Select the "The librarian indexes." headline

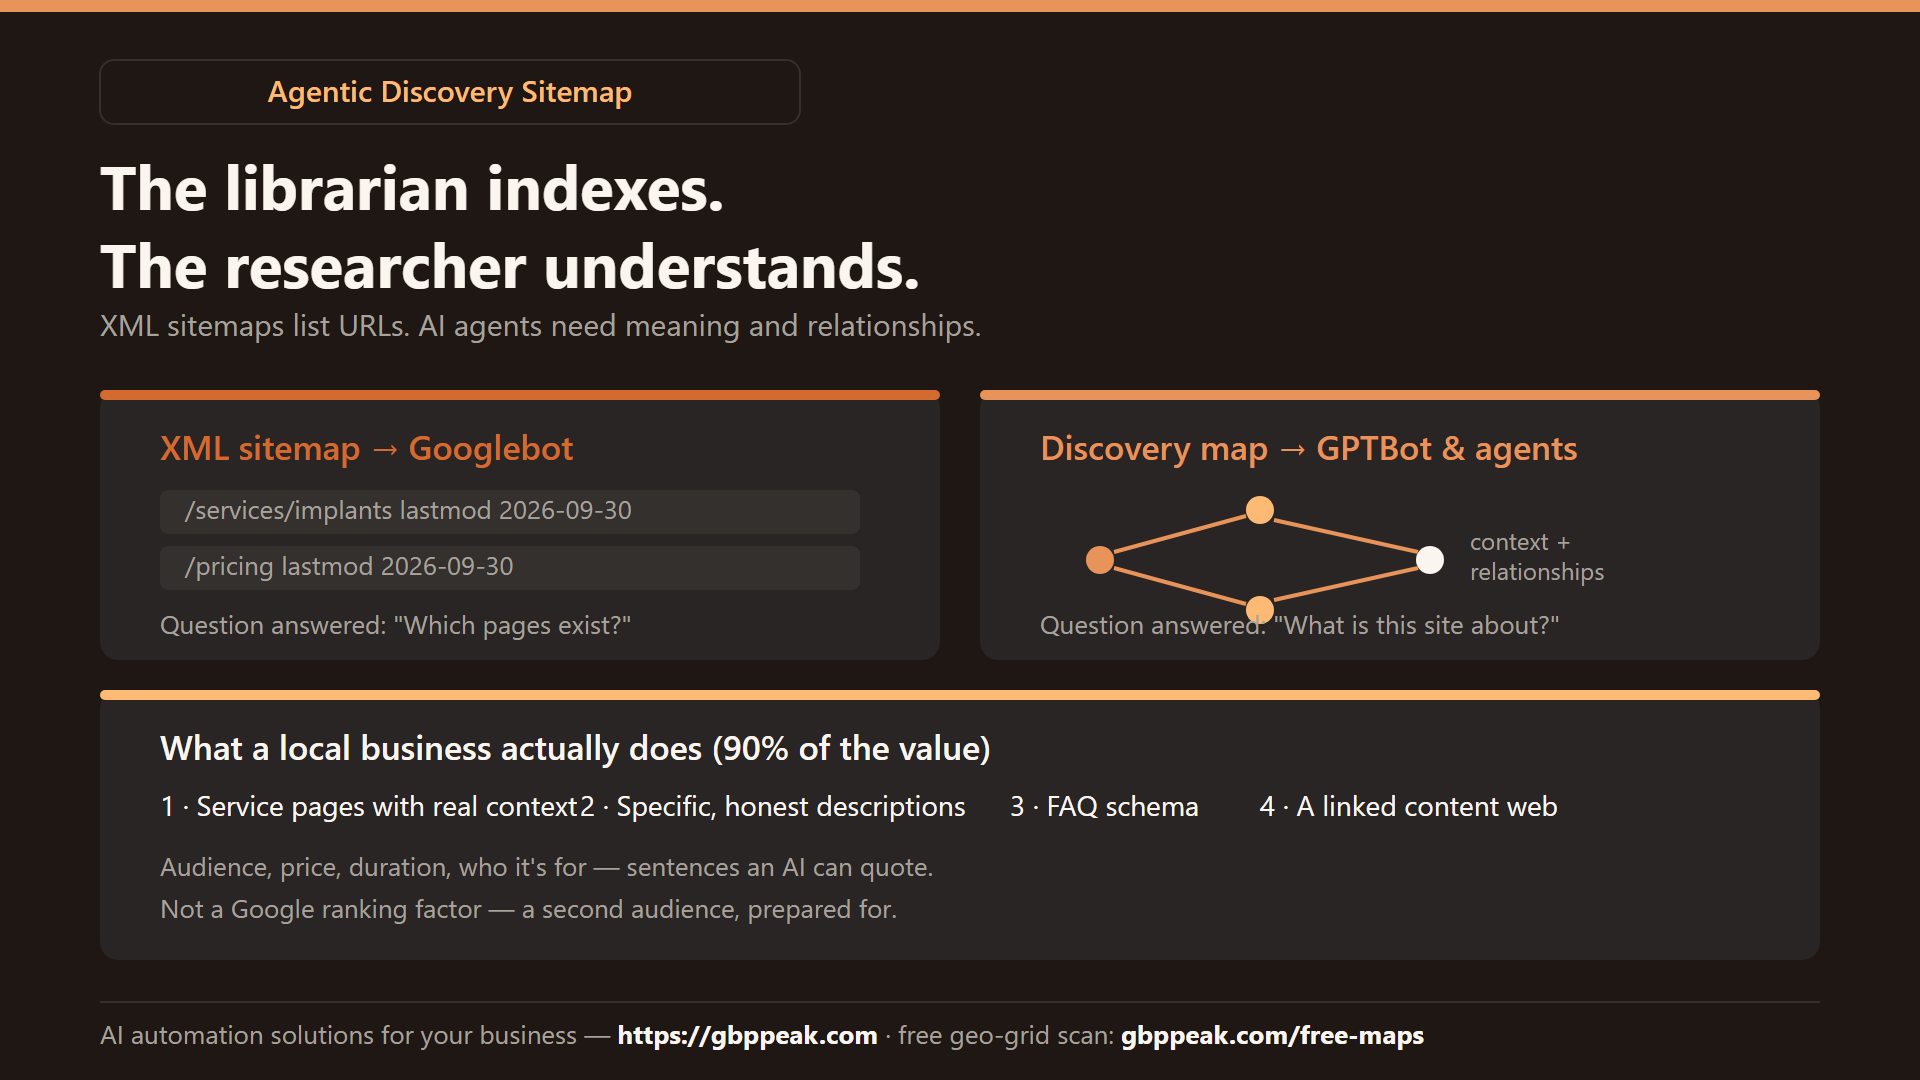pyautogui.click(x=412, y=189)
